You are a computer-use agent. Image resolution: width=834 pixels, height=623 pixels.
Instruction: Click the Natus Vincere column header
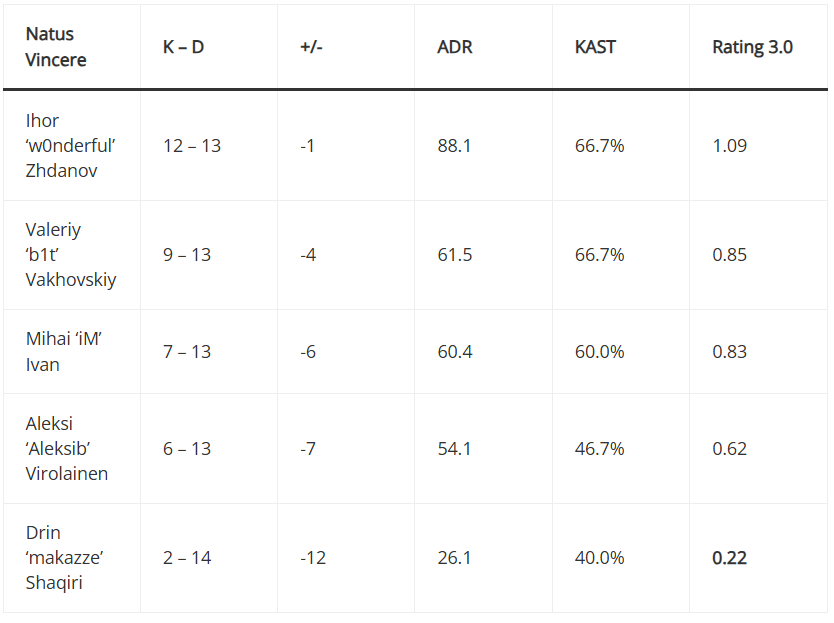56,47
